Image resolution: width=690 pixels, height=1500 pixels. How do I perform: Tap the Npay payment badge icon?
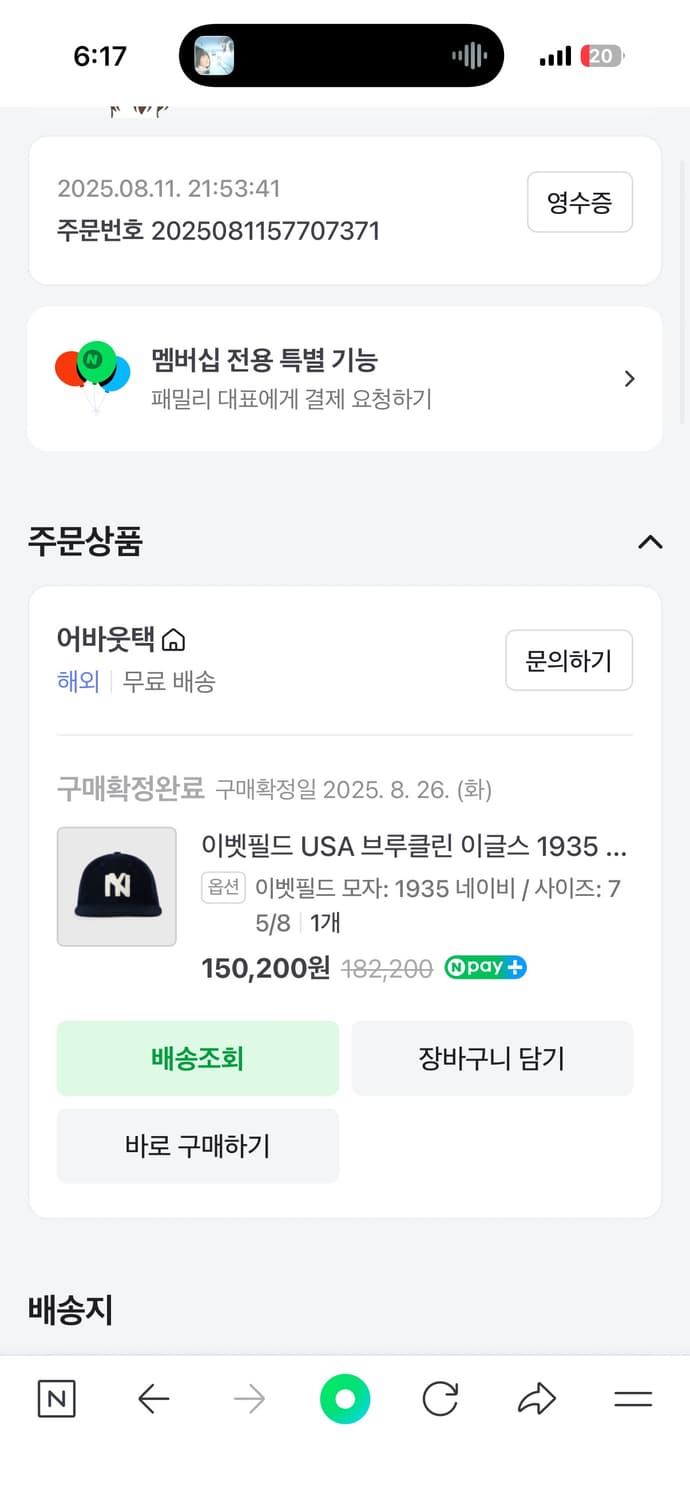485,967
